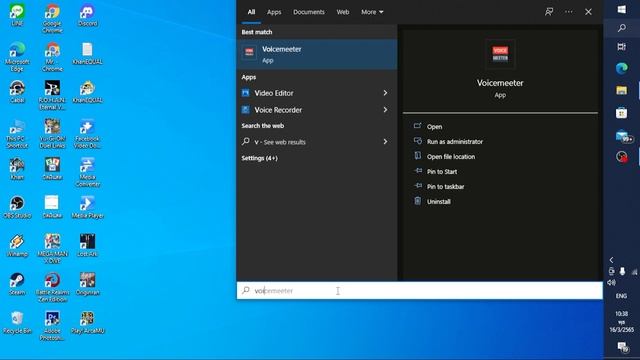Select the KhanEQUAL document file icon
The width and height of the screenshot is (640, 360).
click(87, 53)
